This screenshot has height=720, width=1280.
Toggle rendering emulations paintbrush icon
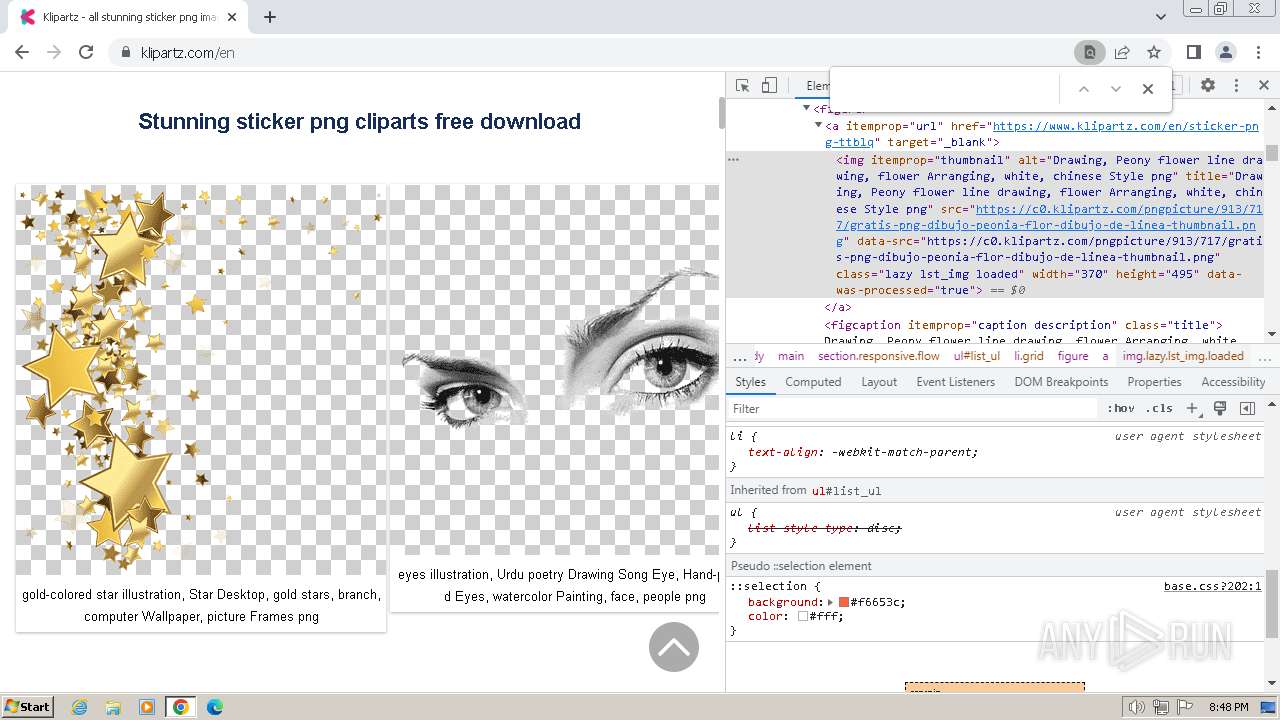pos(1220,408)
